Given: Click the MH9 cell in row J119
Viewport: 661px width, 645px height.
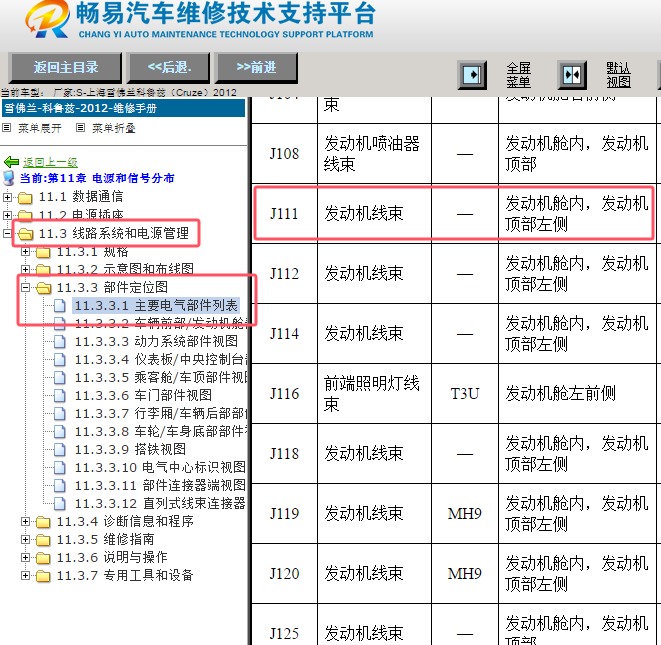Looking at the screenshot, I should 465,513.
